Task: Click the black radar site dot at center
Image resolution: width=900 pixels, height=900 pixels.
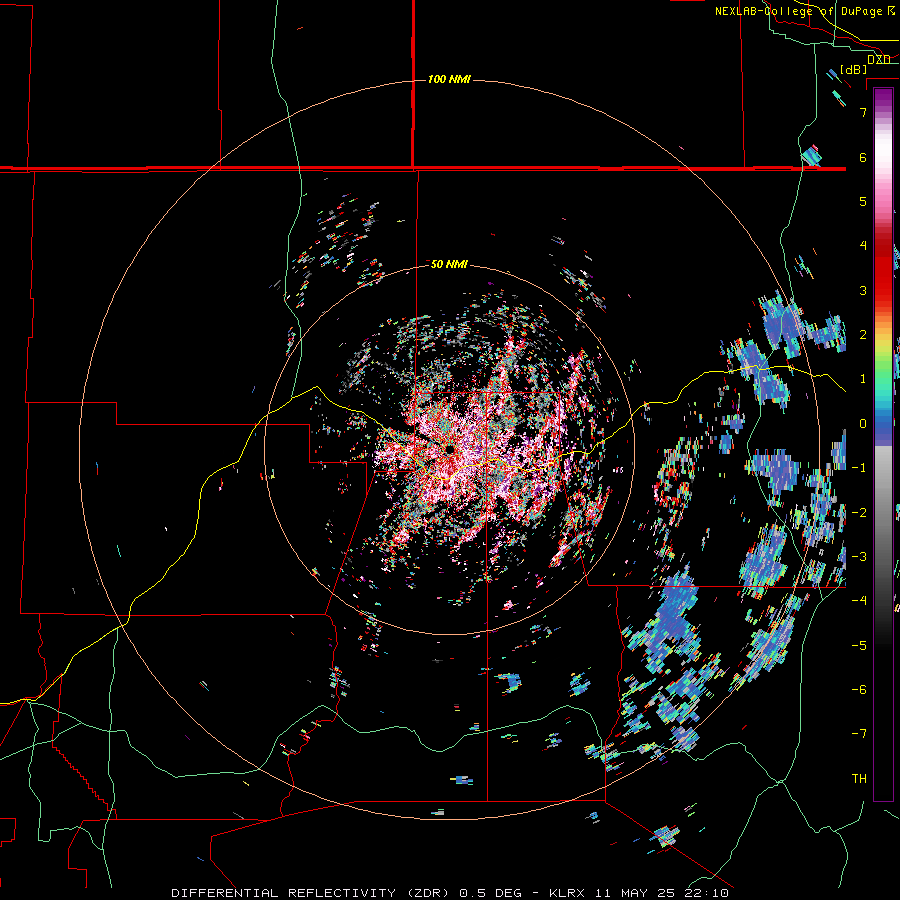Action: (449, 449)
